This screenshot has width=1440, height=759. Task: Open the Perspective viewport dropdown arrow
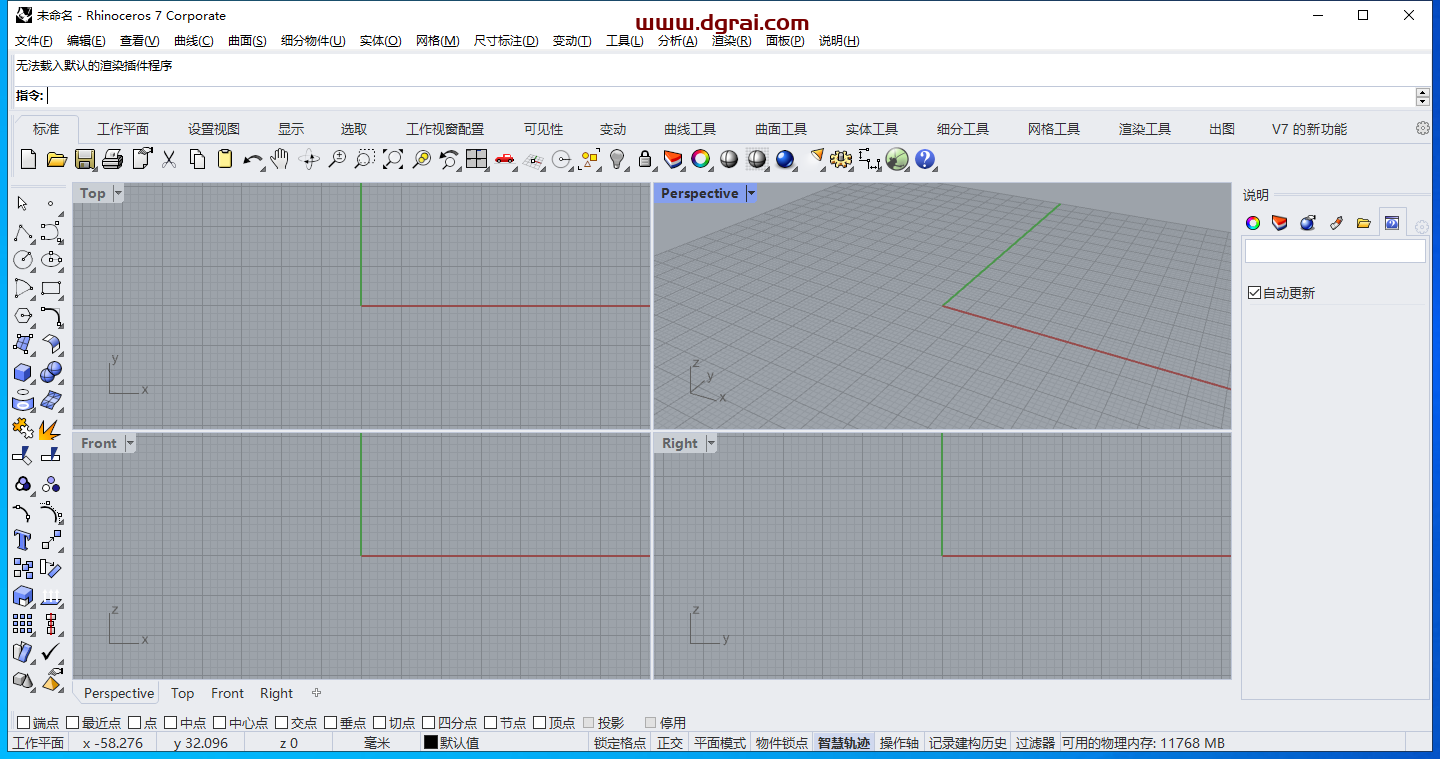point(751,193)
